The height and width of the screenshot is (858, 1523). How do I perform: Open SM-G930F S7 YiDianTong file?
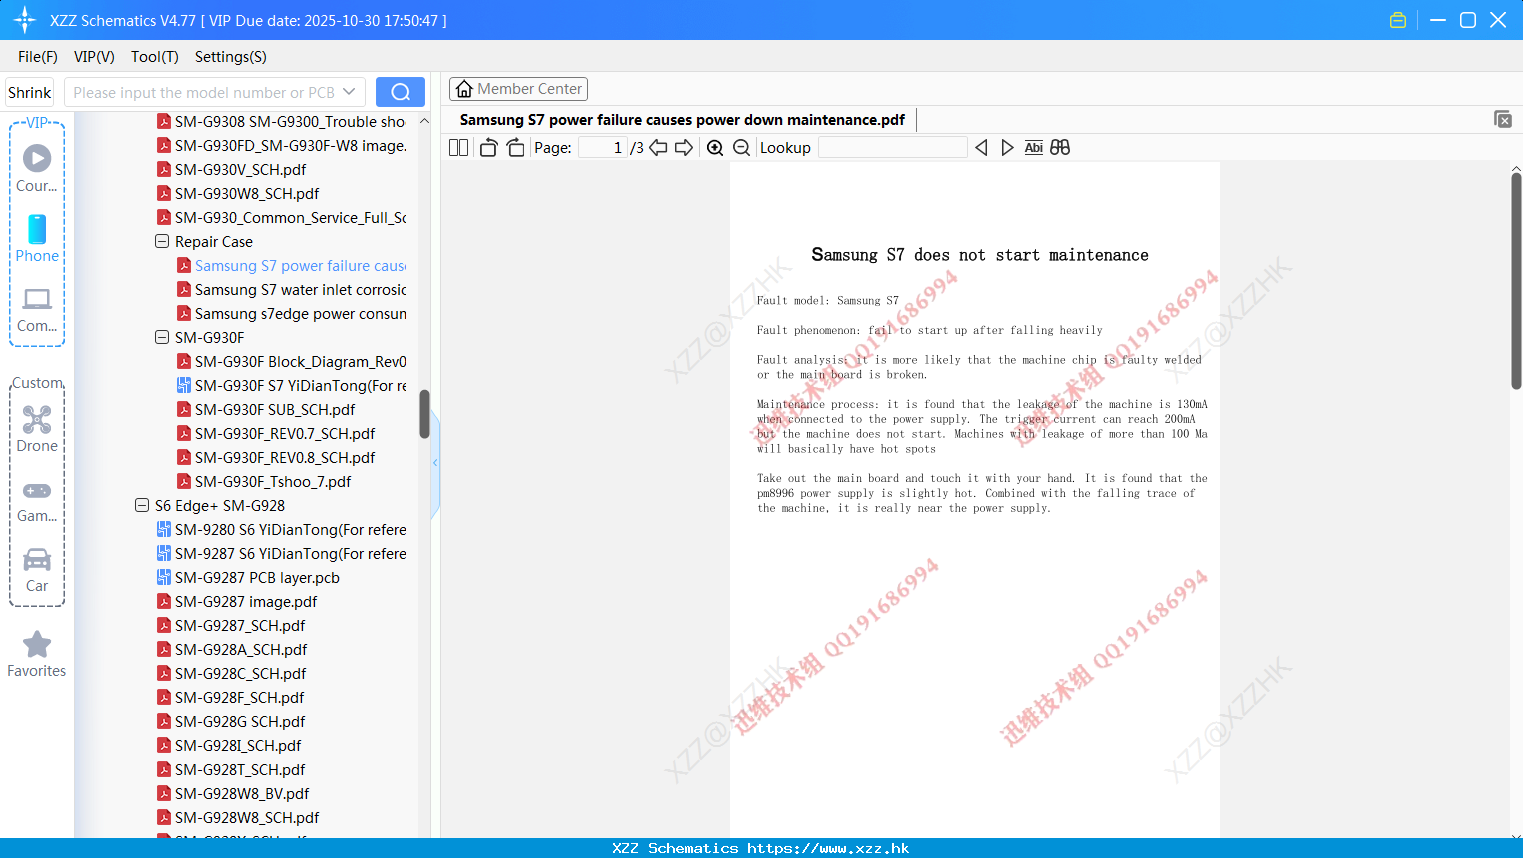coord(291,385)
